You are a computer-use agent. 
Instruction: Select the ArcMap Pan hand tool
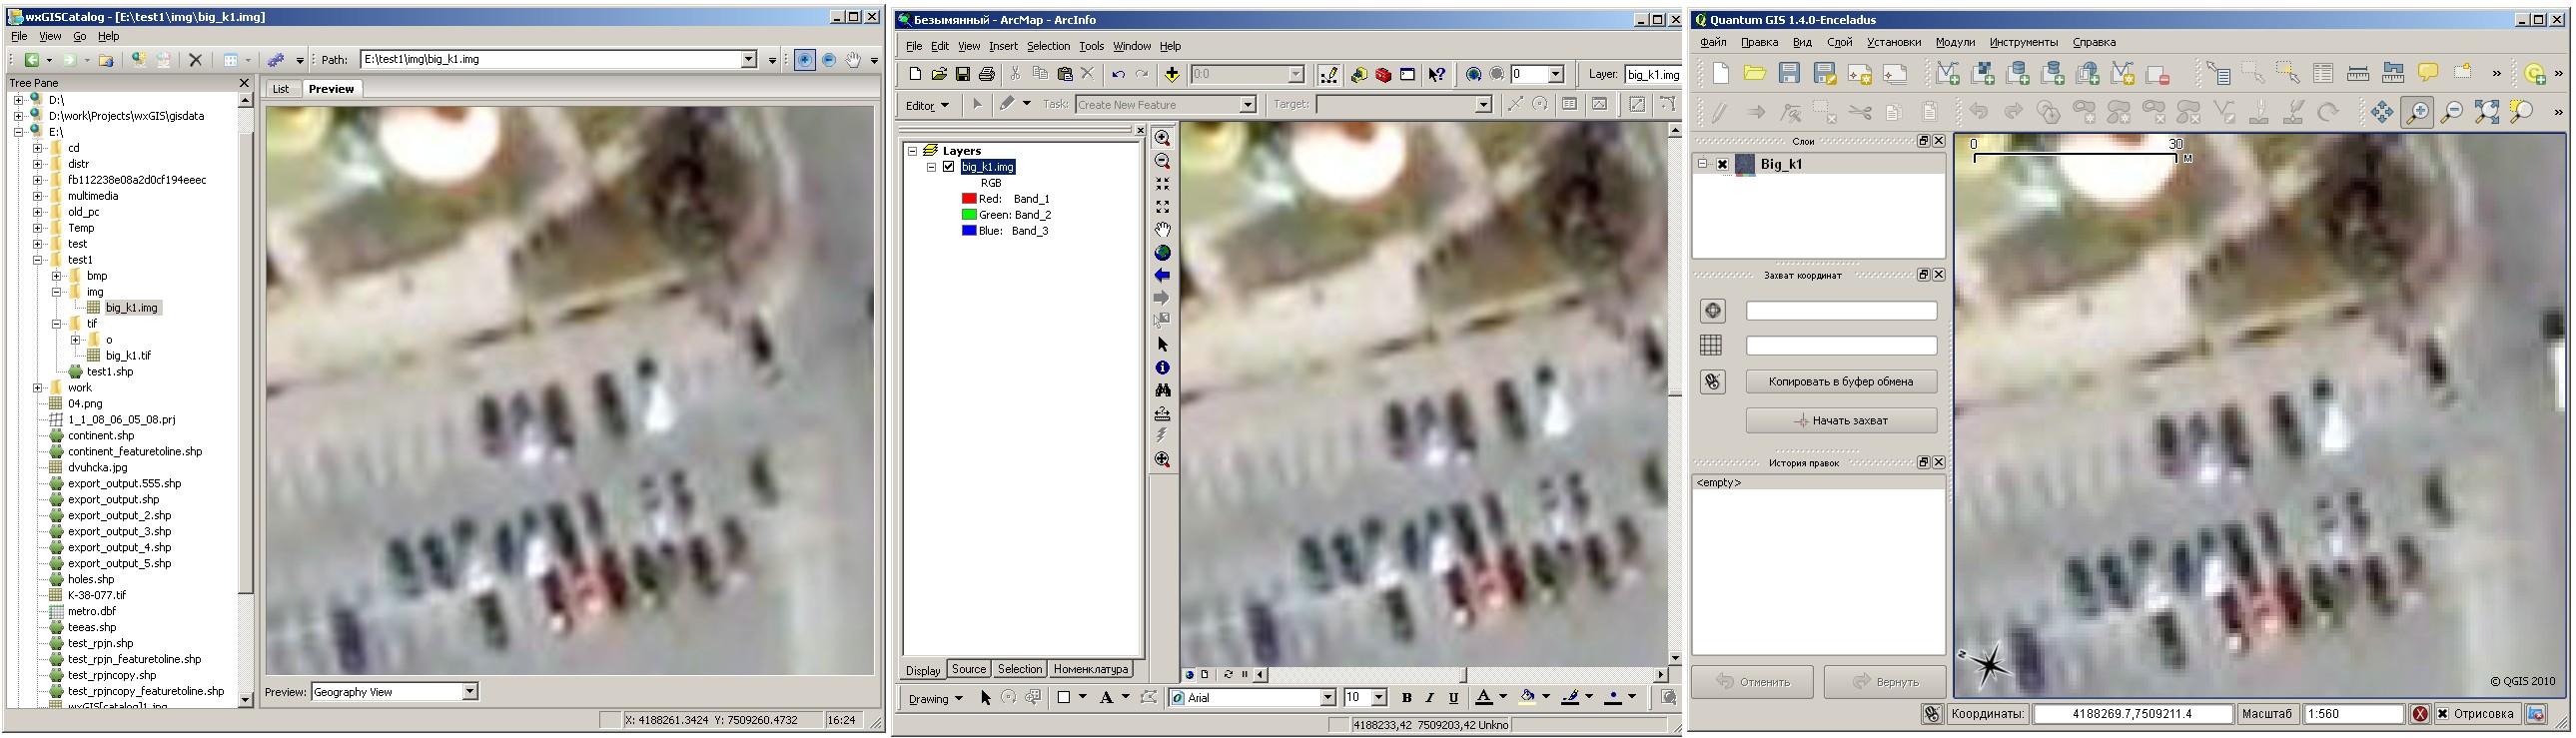coord(1162,230)
